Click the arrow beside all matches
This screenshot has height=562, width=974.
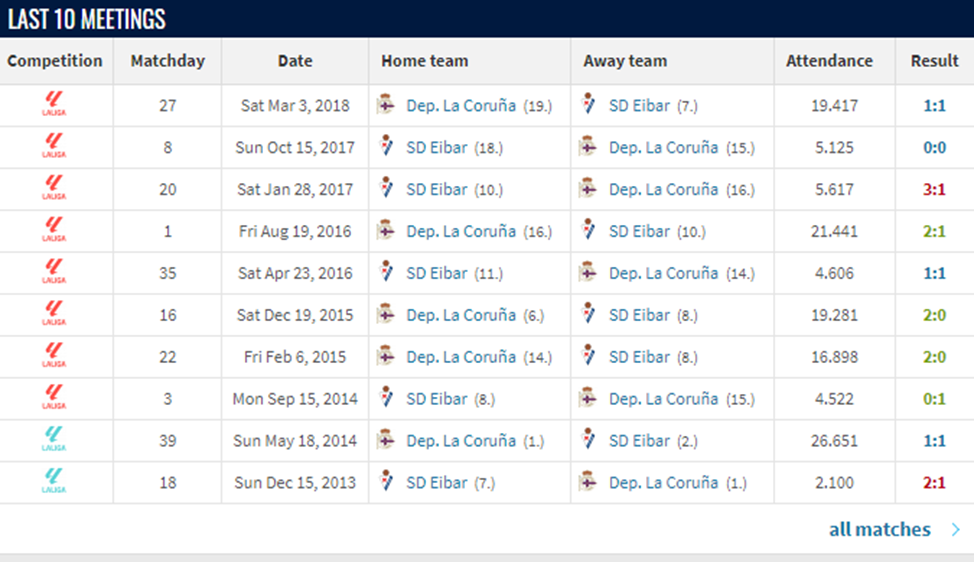click(956, 530)
